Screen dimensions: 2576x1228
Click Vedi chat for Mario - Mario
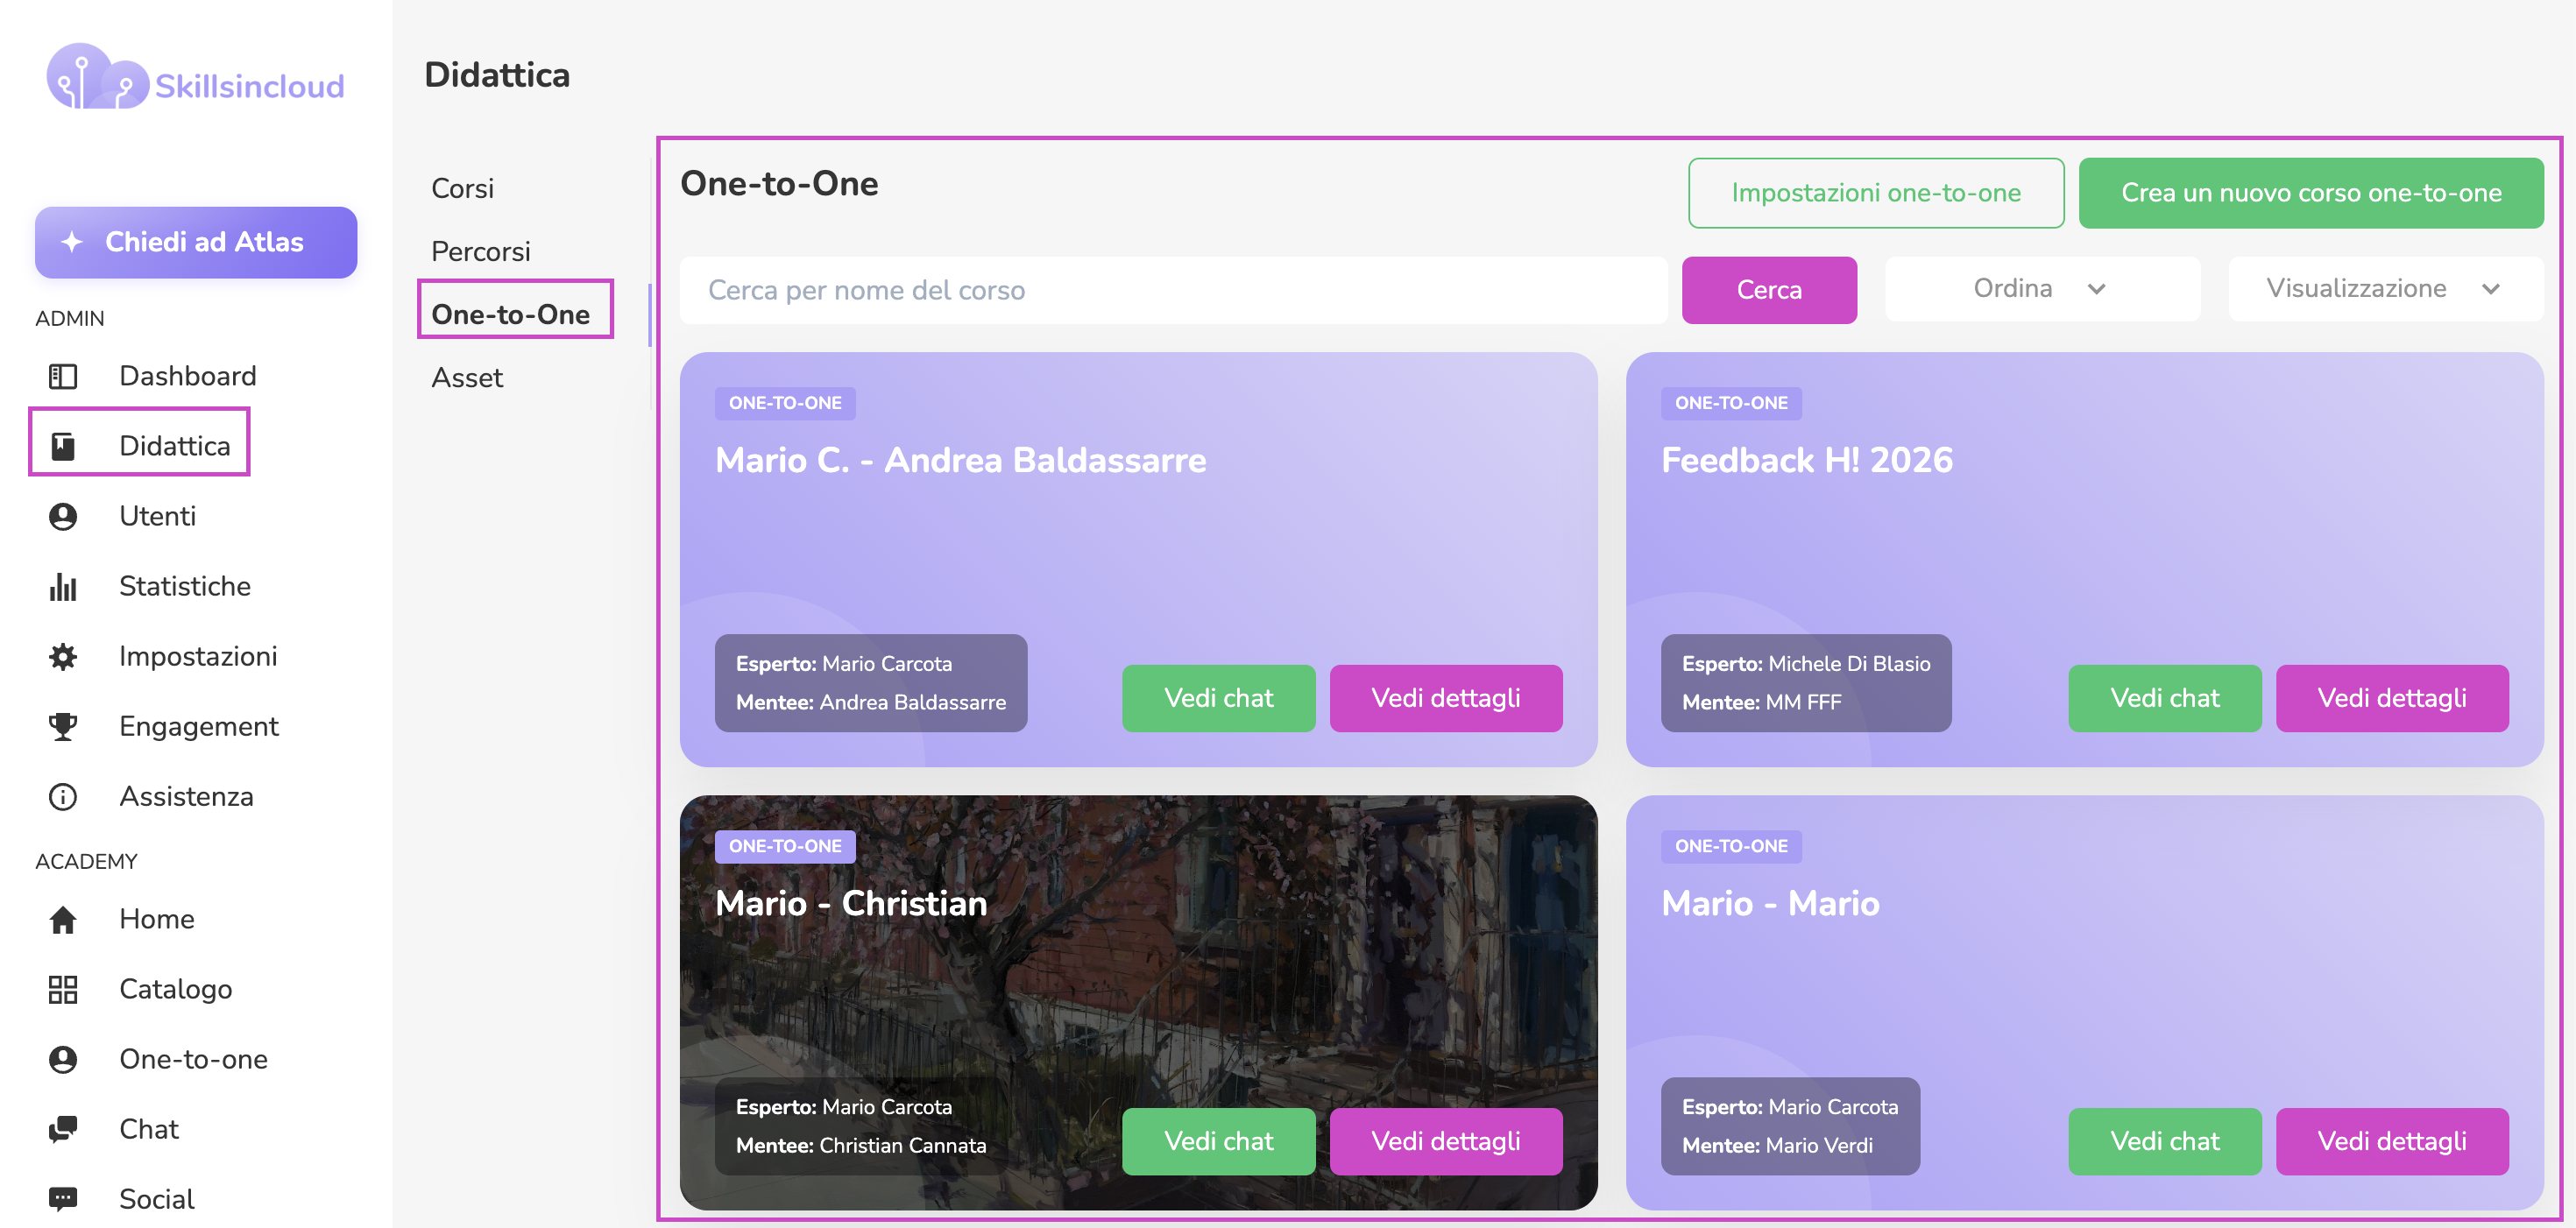(2165, 1141)
